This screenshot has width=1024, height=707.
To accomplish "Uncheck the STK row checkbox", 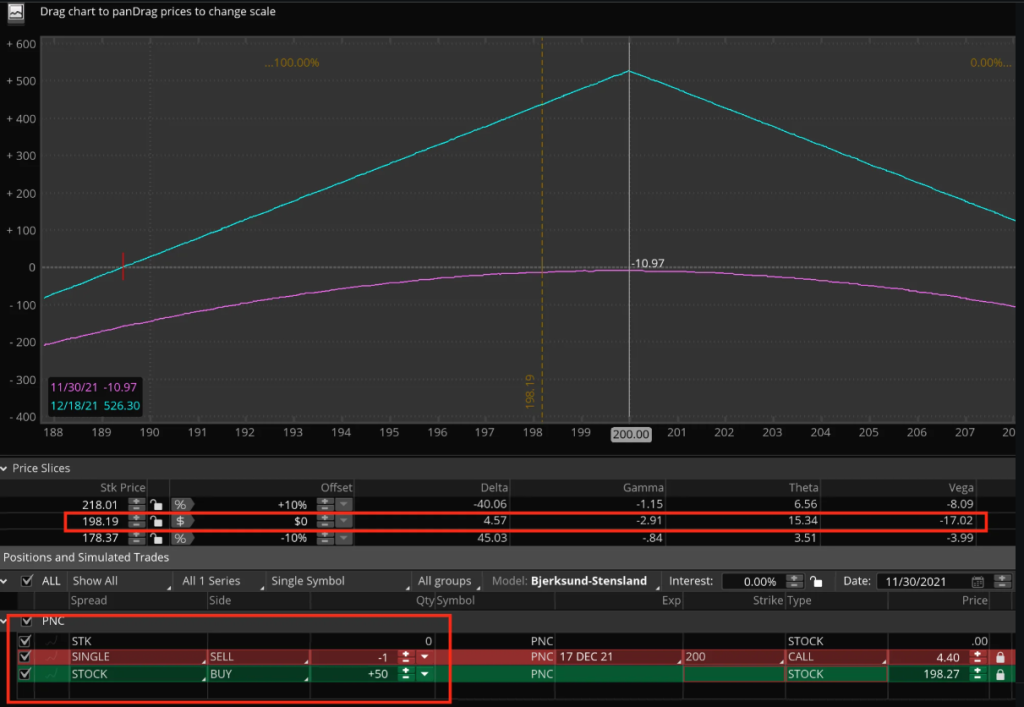I will [x=25, y=641].
